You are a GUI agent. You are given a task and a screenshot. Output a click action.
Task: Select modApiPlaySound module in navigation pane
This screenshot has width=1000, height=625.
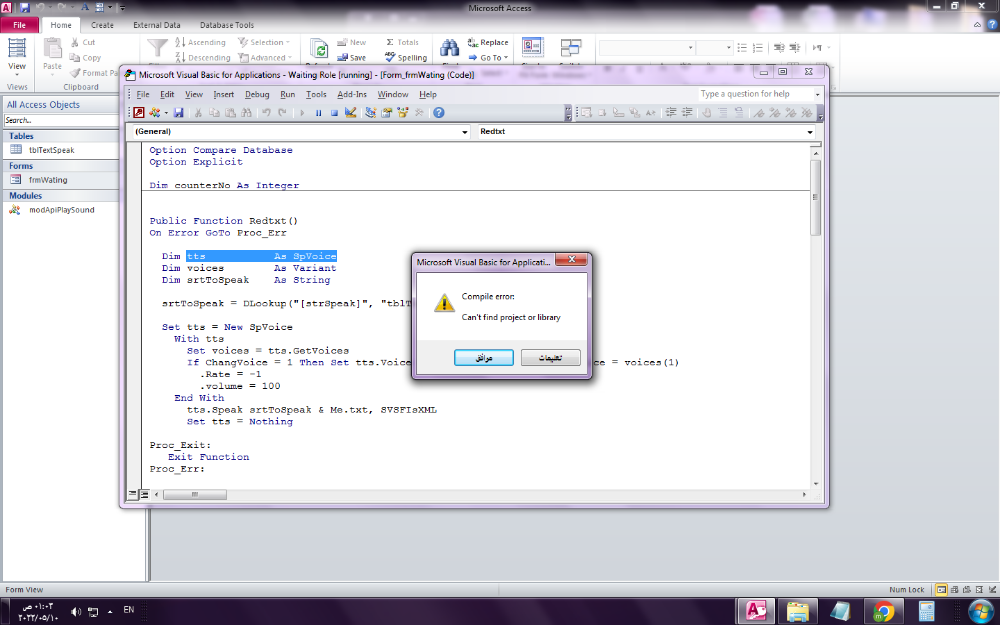tap(61, 210)
